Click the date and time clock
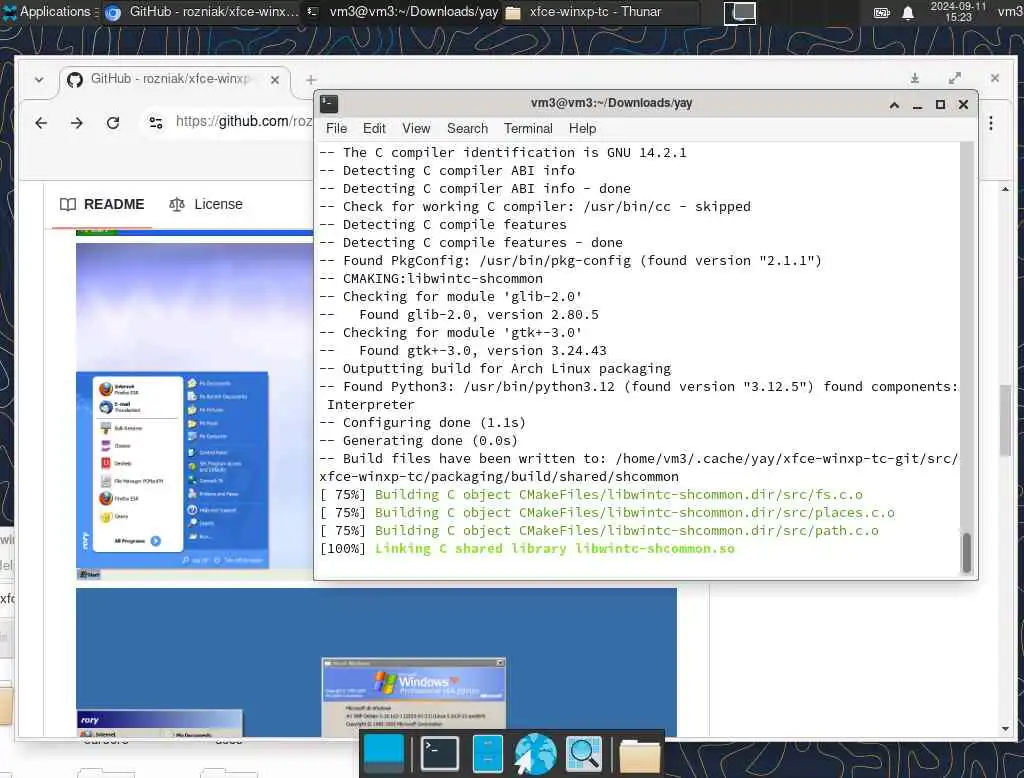 pos(958,12)
